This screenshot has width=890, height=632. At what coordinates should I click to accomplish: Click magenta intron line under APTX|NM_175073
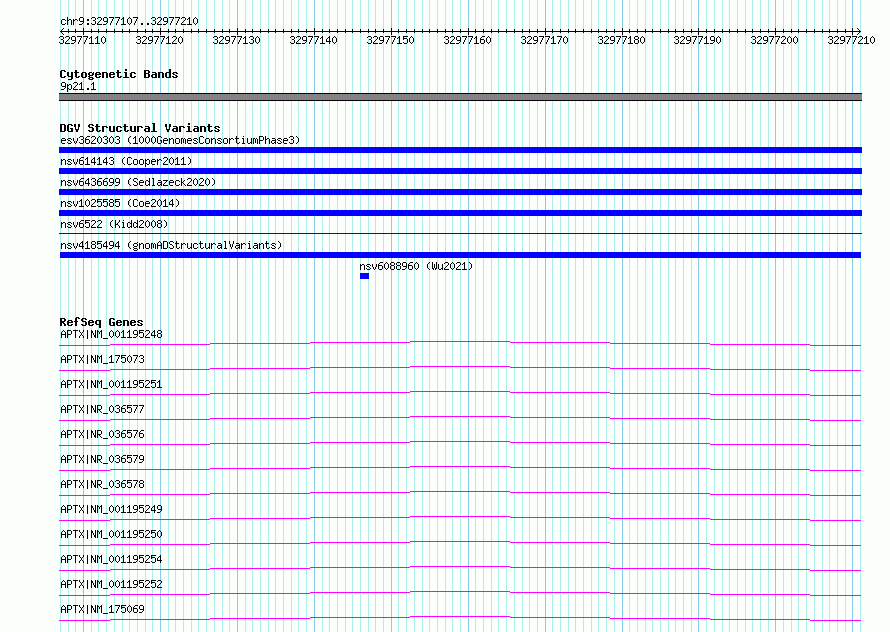460,367
